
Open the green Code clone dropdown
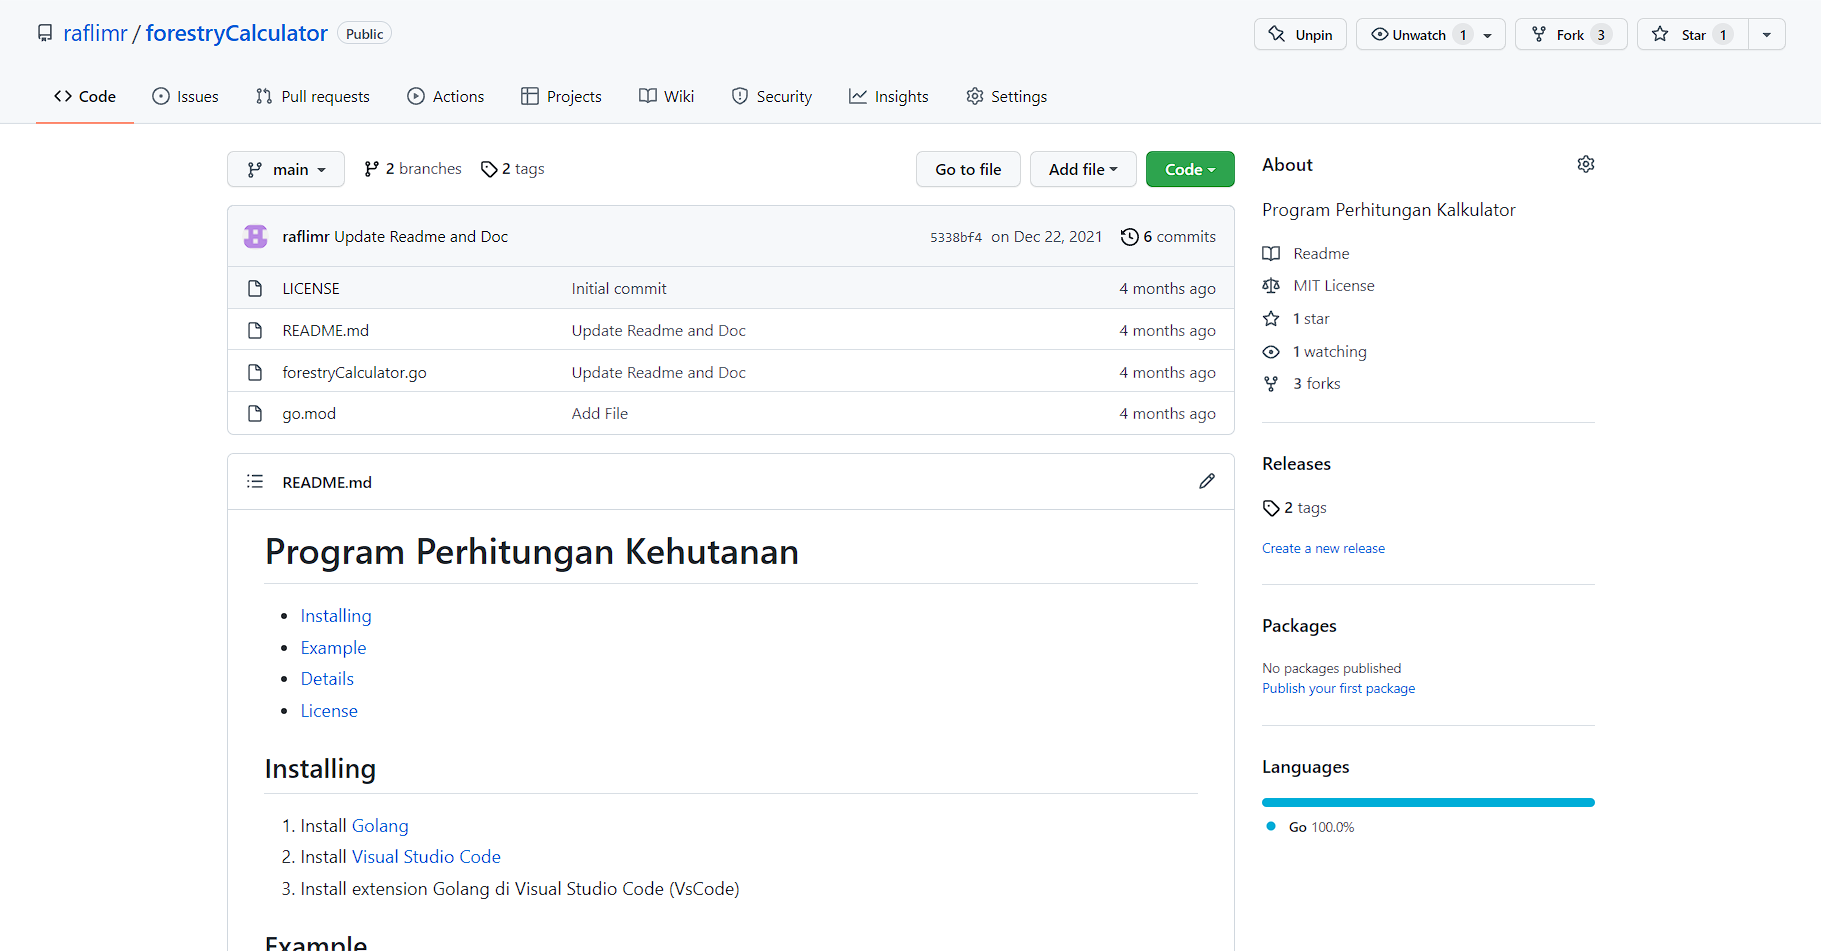pyautogui.click(x=1190, y=169)
